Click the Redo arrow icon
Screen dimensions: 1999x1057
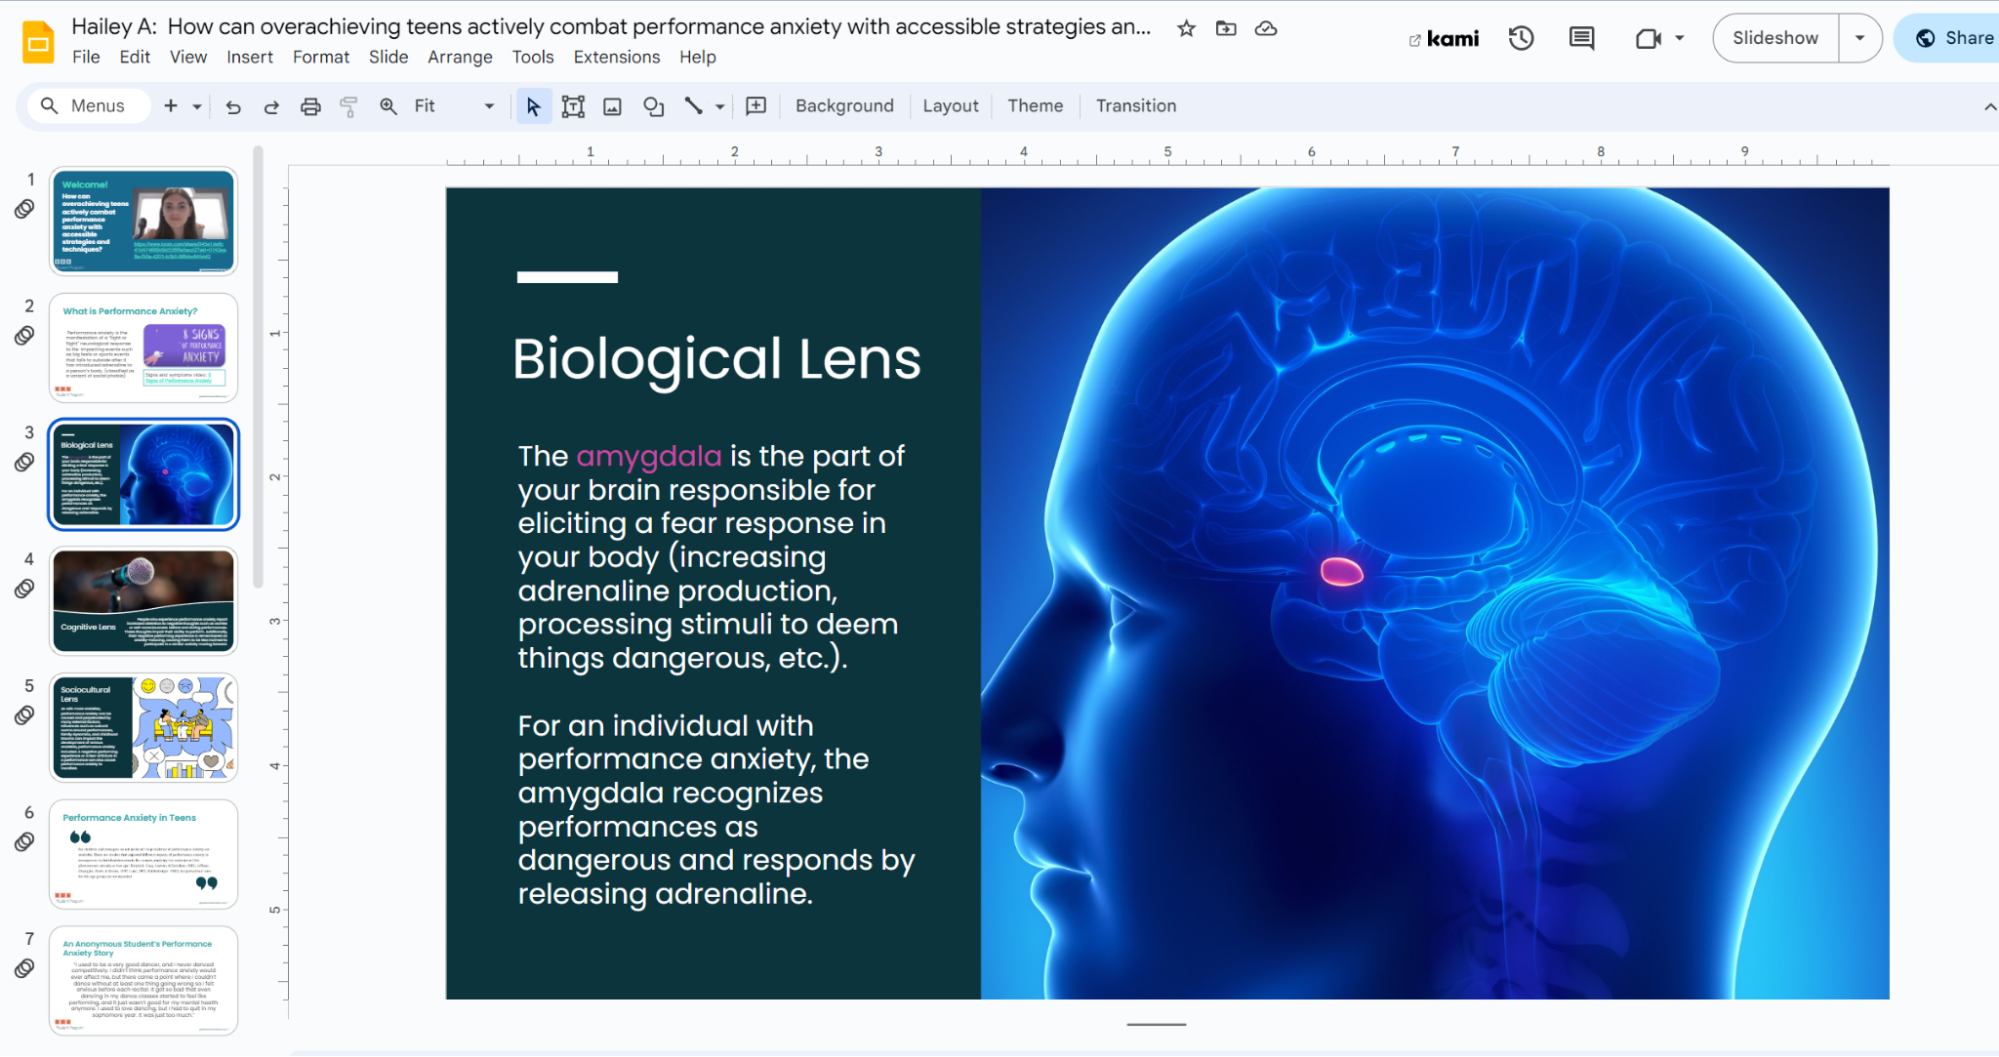pos(271,107)
